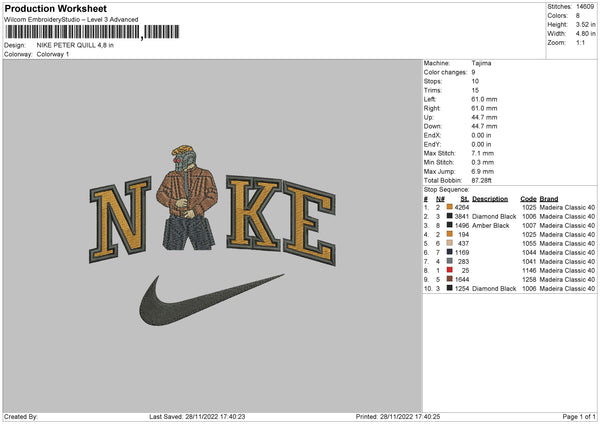The width and height of the screenshot is (600, 424).
Task: Click the black swatch in stop row 10
Action: click(450, 288)
